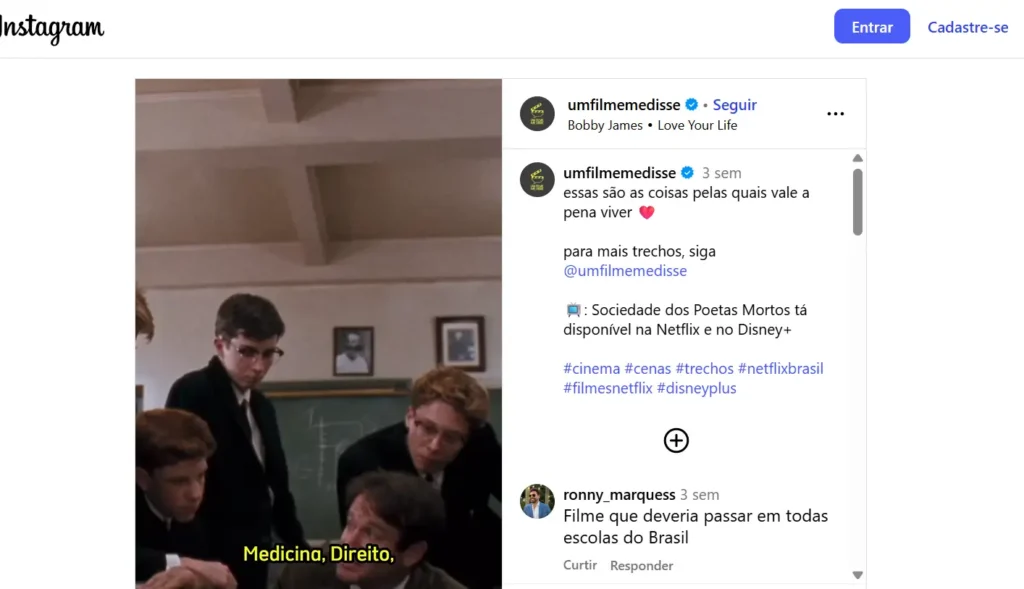Click the umfilmemedisse header profile avatar

537,114
